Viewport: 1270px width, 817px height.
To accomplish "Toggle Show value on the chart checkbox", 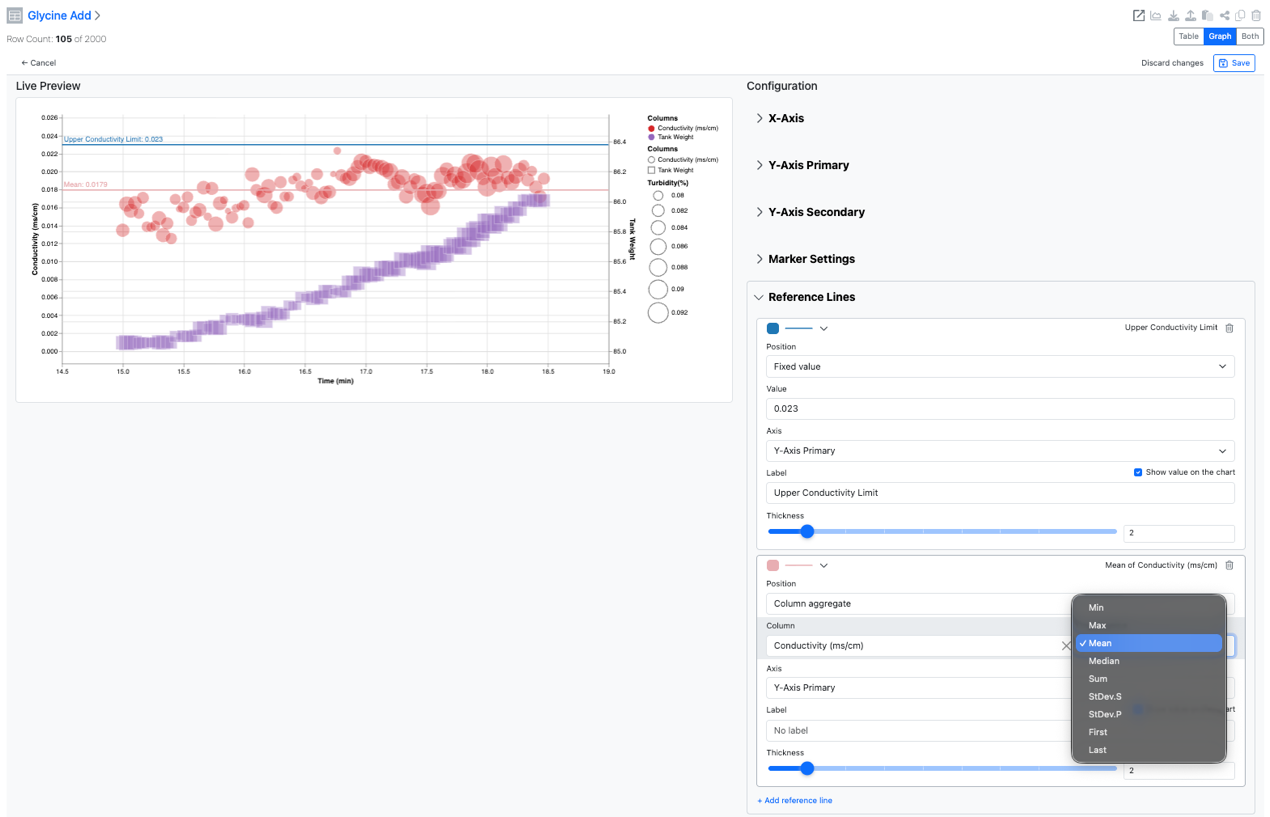I will tap(1138, 472).
